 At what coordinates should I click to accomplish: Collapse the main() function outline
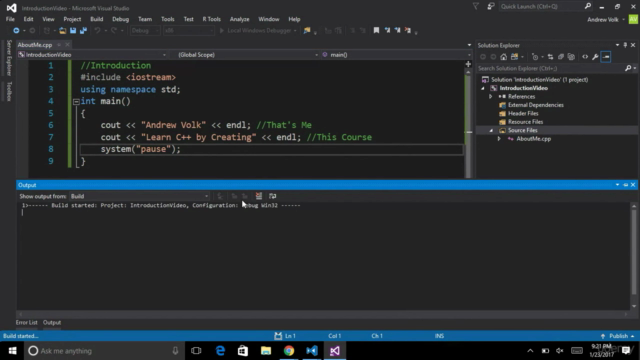click(76, 102)
